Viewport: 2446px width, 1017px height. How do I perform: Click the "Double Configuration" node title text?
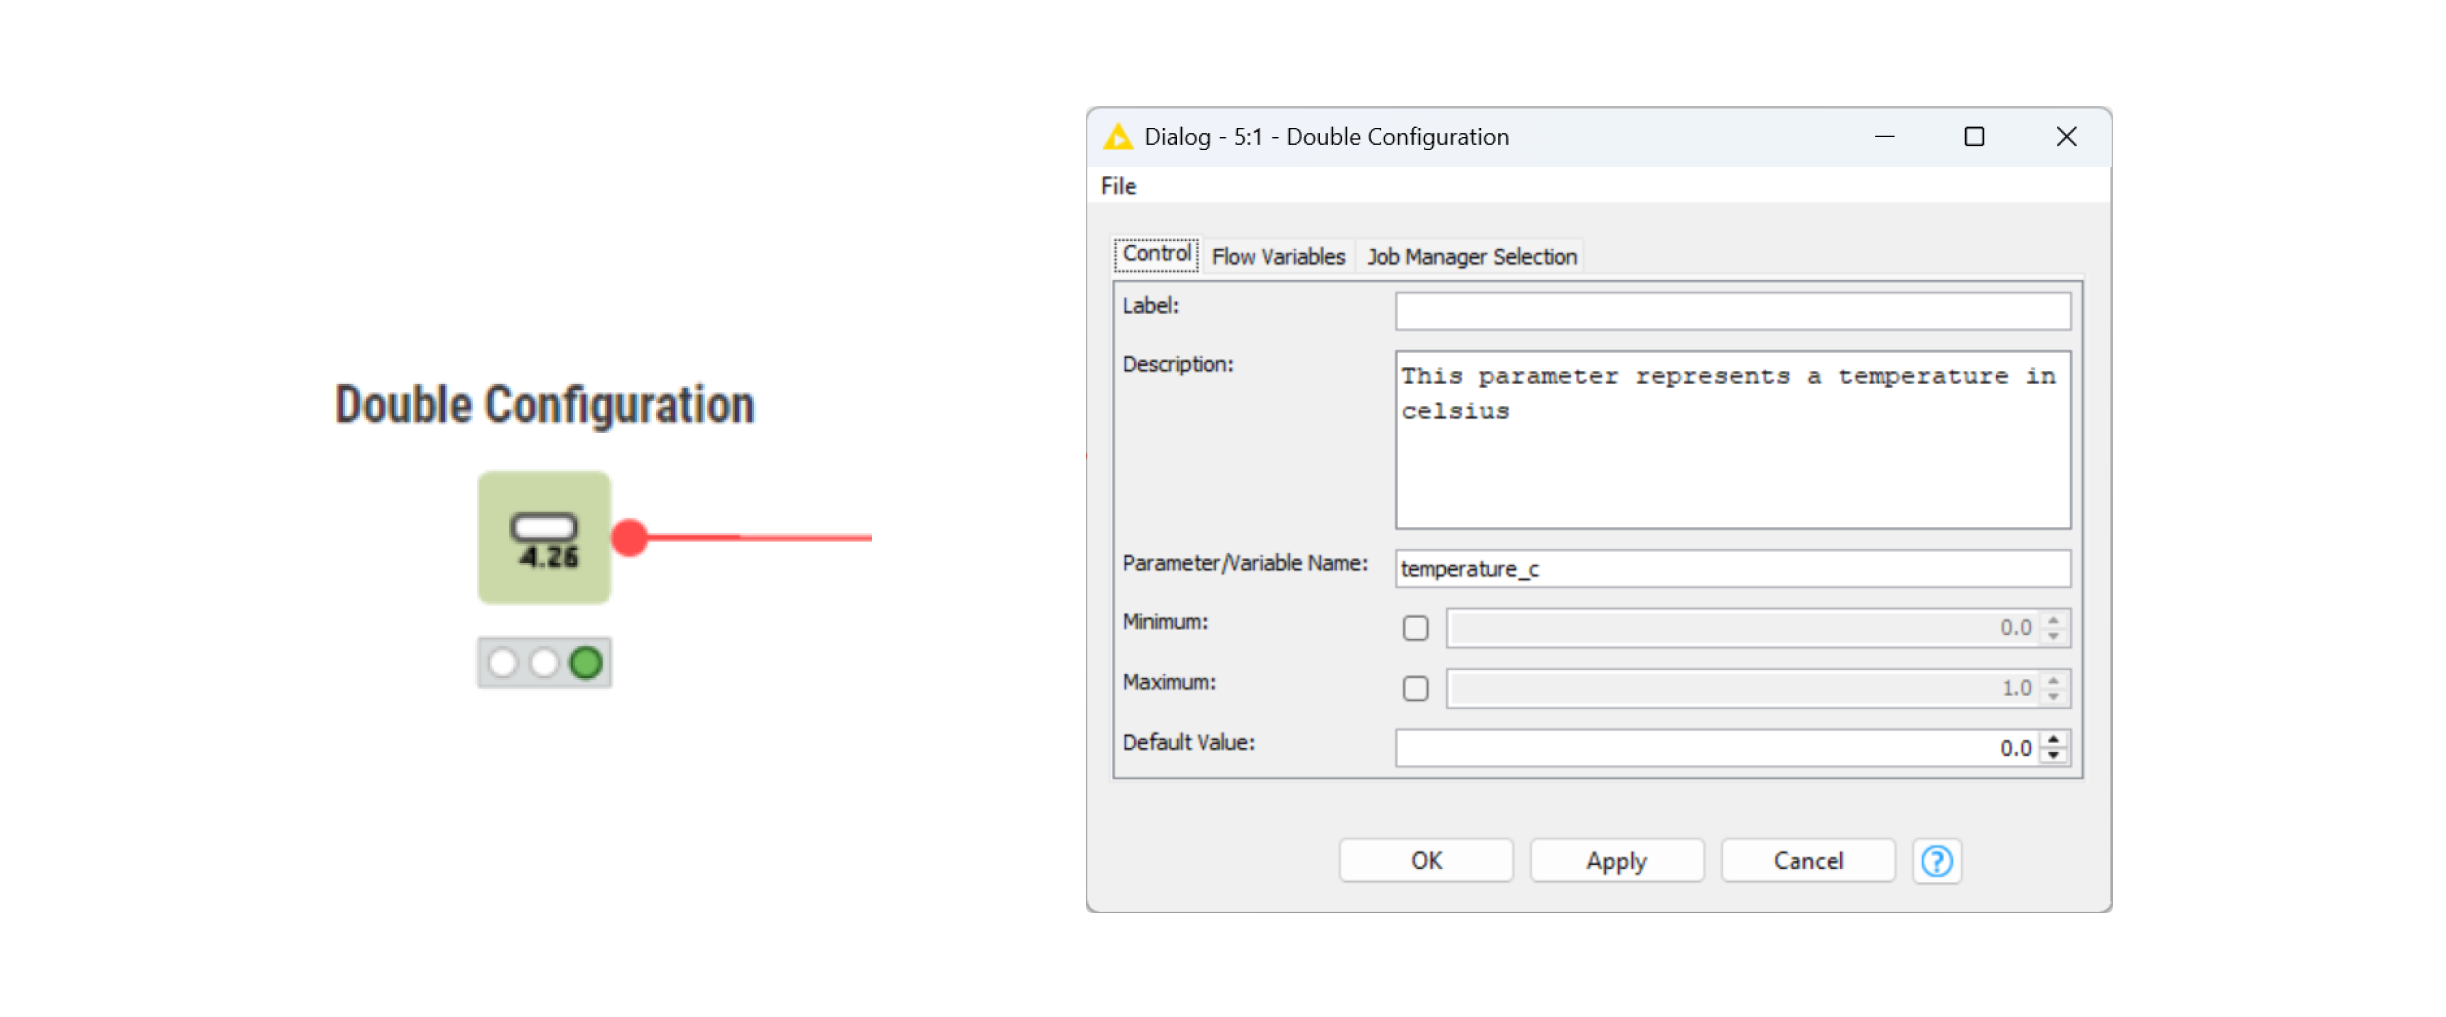[545, 405]
